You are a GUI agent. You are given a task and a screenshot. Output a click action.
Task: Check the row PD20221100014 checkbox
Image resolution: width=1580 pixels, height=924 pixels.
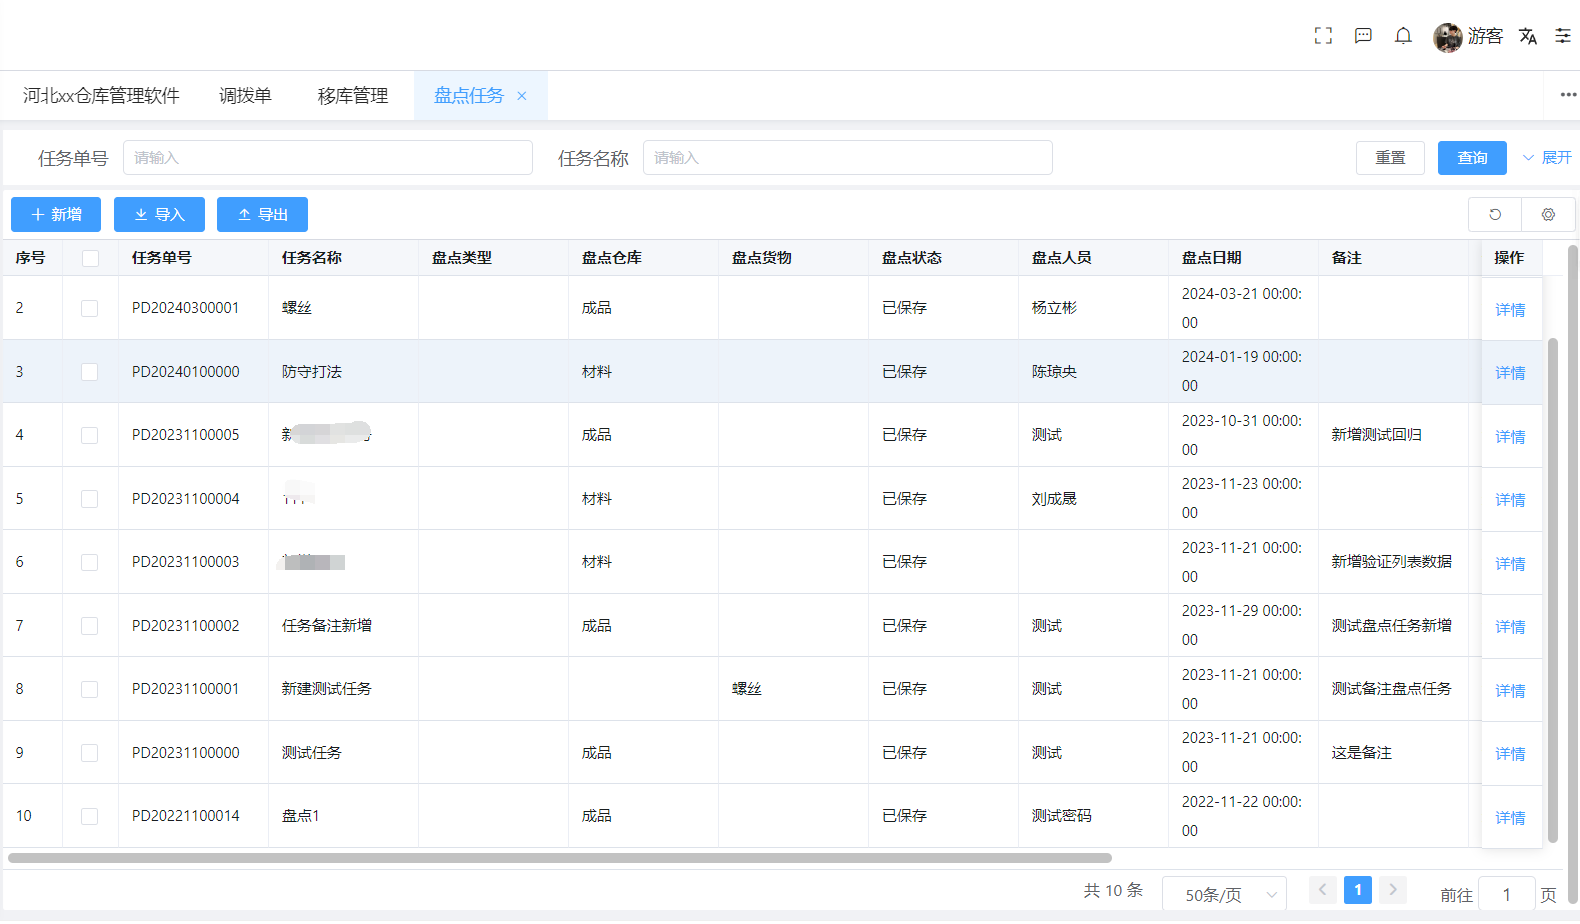point(90,816)
